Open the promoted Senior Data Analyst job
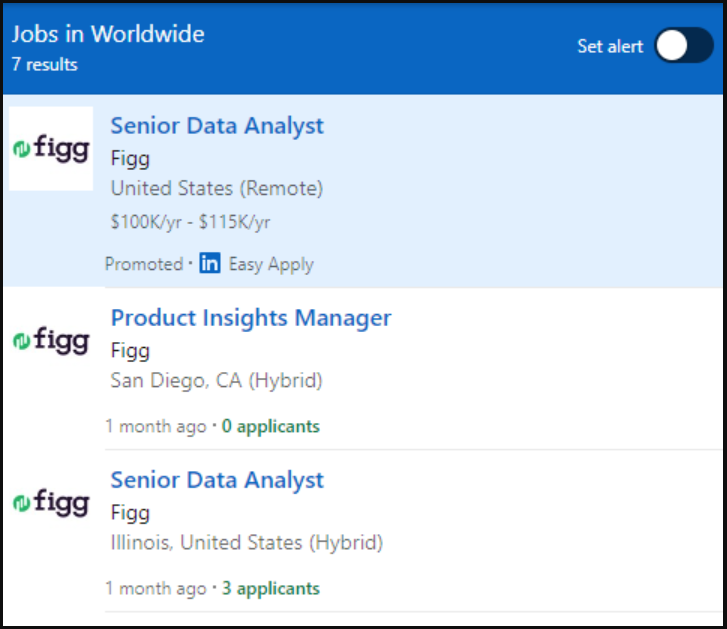727x629 pixels. pos(217,126)
